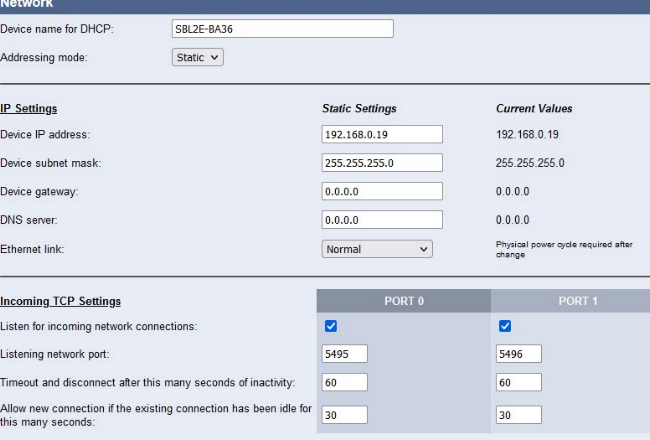
Task: Edit the Device name for DHCP field
Action: [x=283, y=29]
